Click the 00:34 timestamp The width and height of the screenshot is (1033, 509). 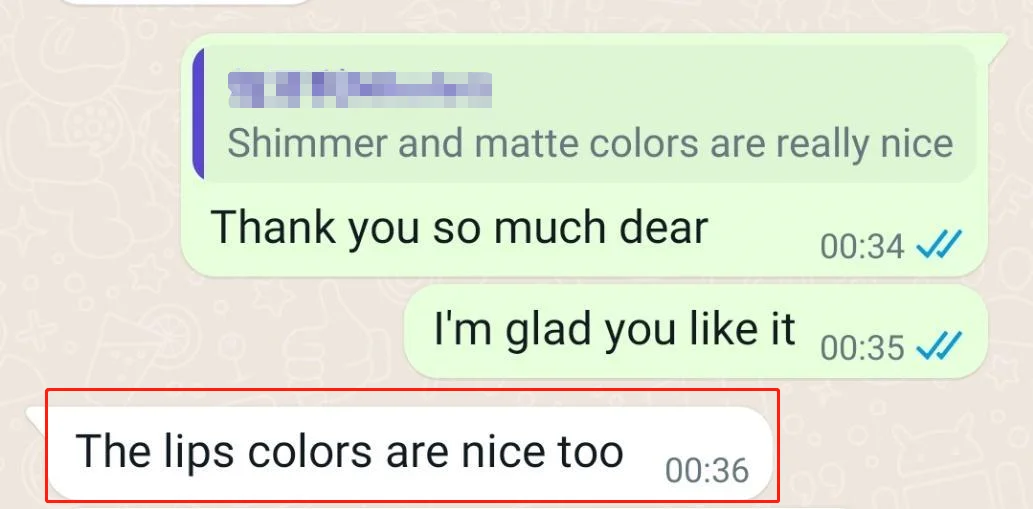tap(862, 246)
